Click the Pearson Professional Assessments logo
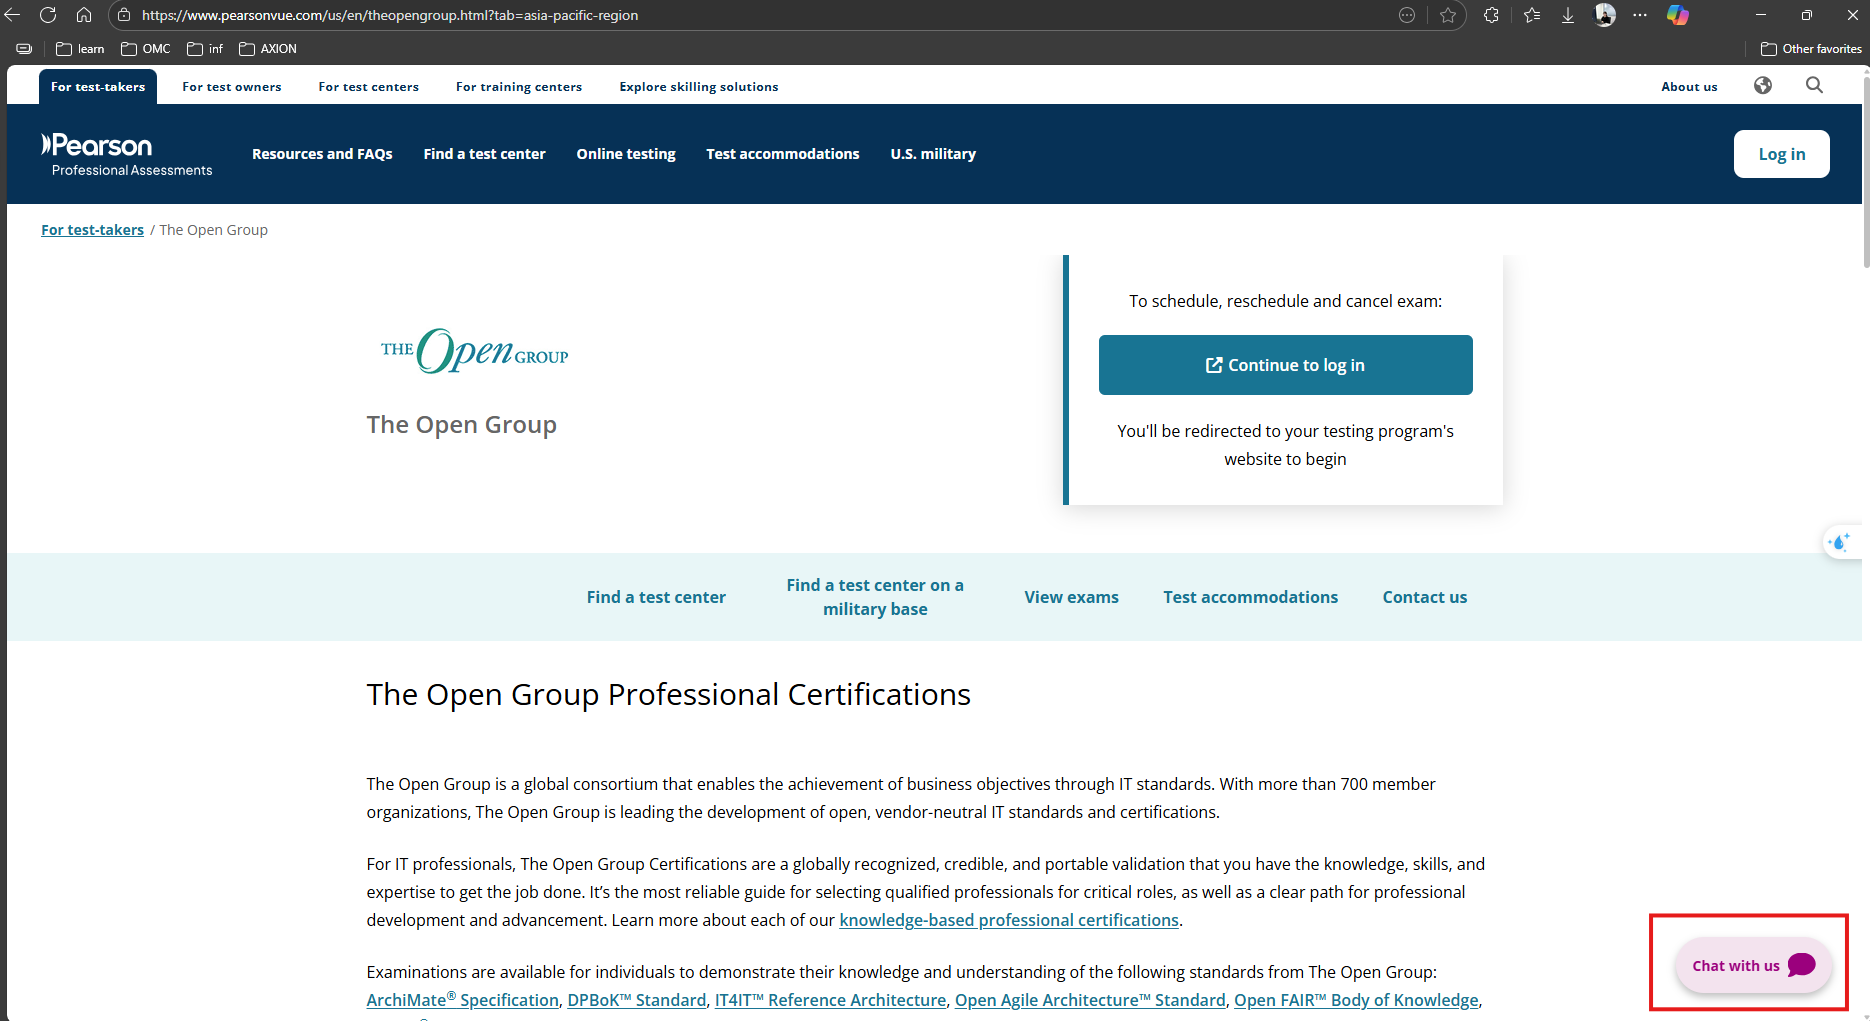The image size is (1870, 1021). 127,155
